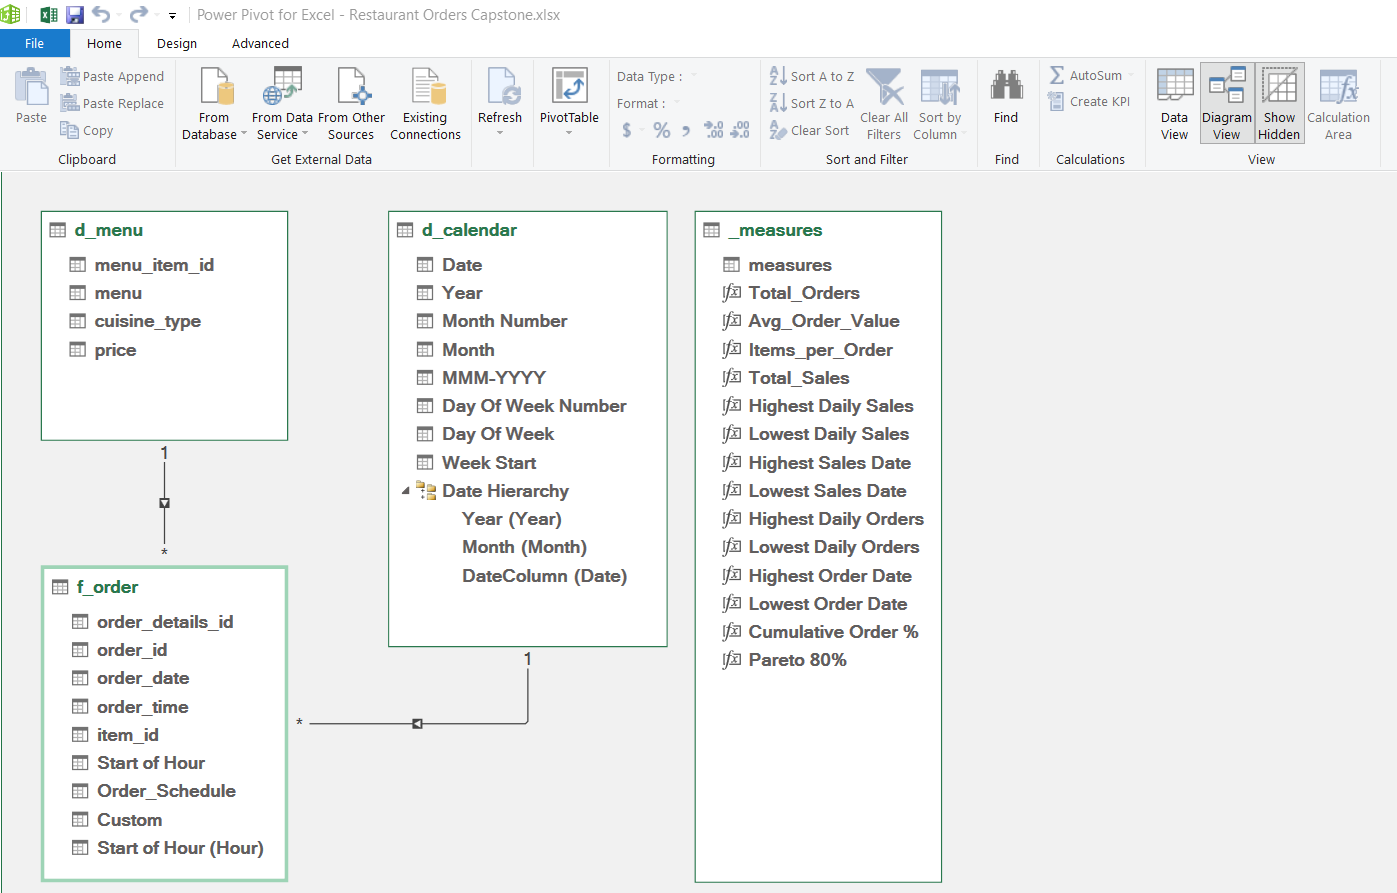Click the Redo icon
The height and width of the screenshot is (893, 1397).
138,14
